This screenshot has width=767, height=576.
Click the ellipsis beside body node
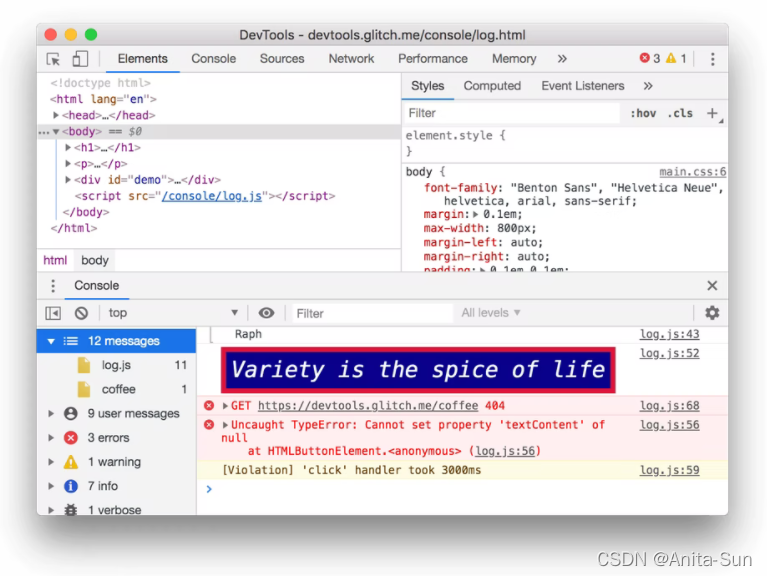click(44, 132)
